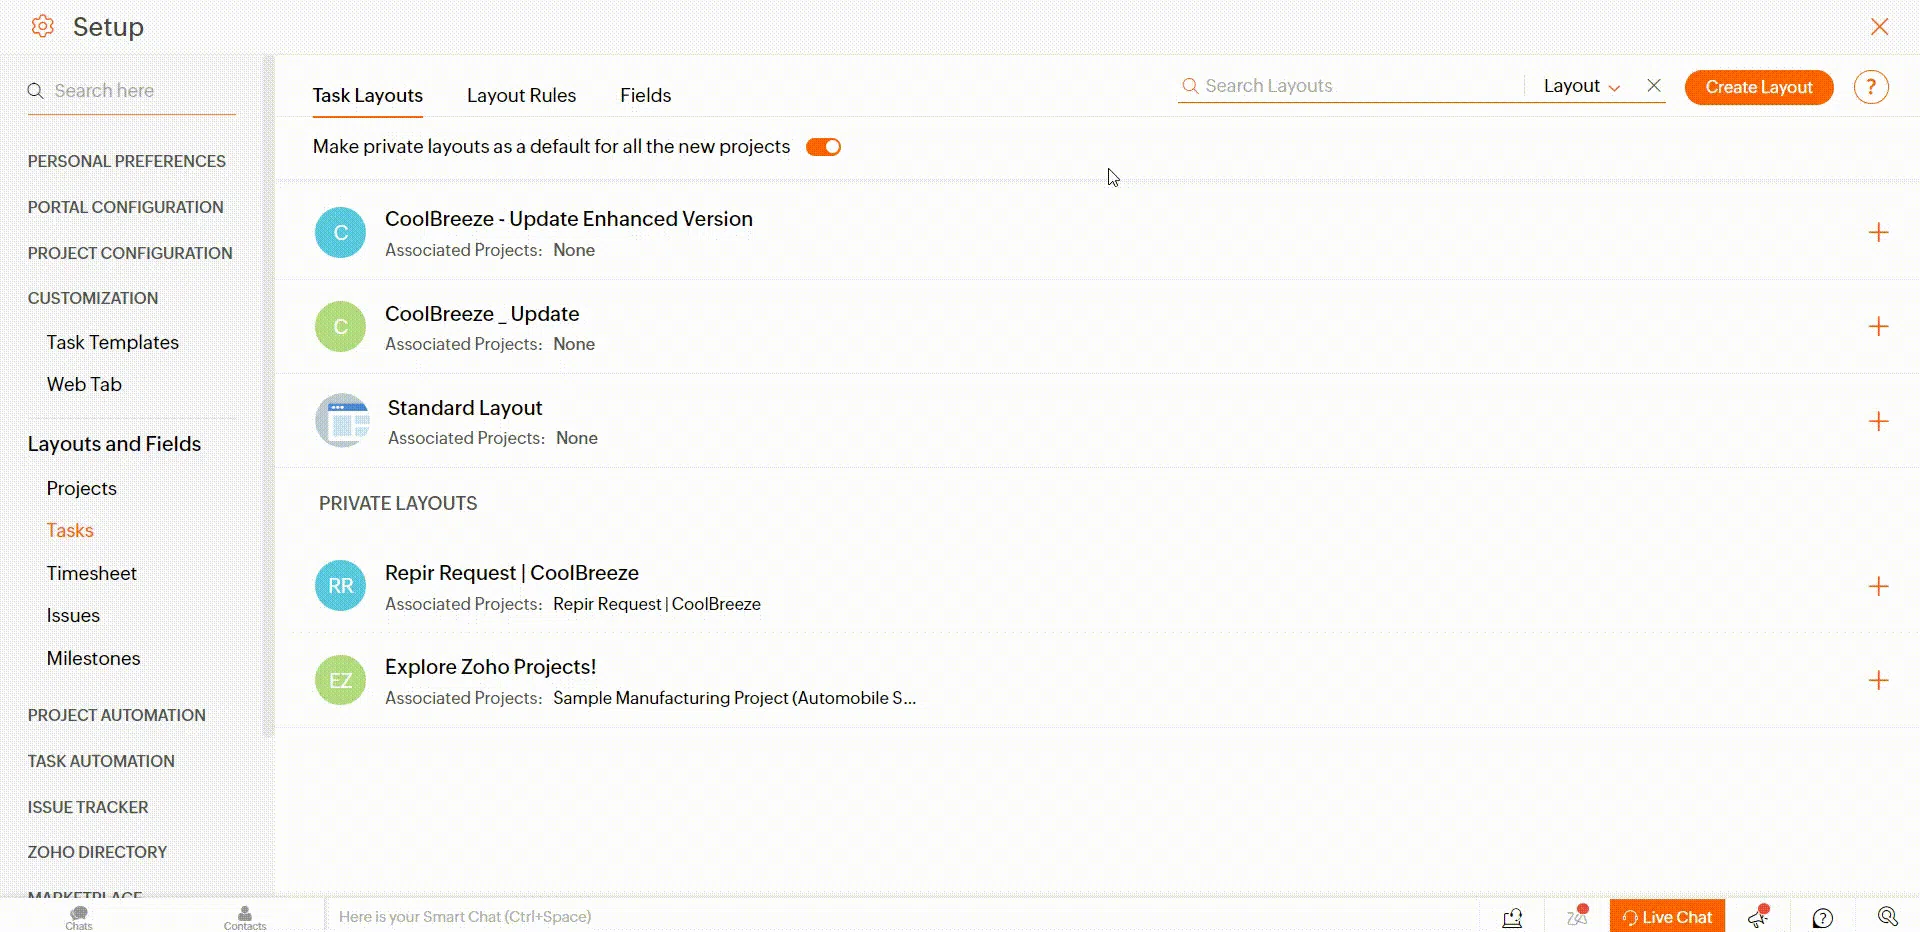Open Contacts from the bottom bar
The width and height of the screenshot is (1920, 932).
(245, 916)
